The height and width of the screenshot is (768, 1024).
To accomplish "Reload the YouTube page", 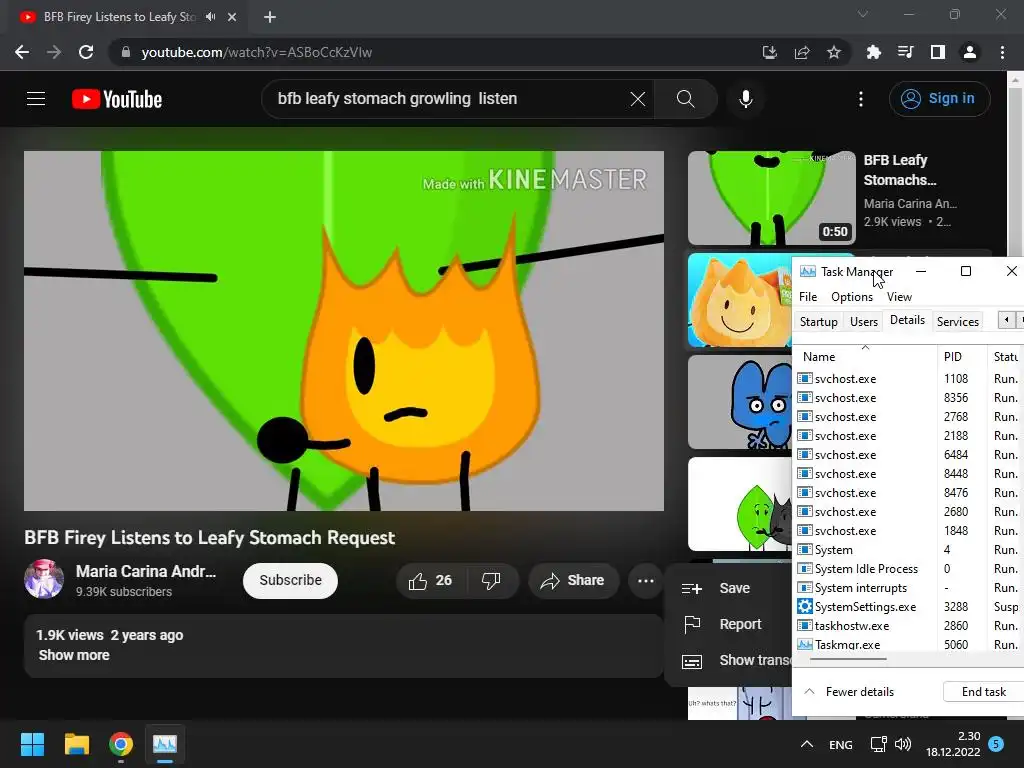I will [x=86, y=52].
